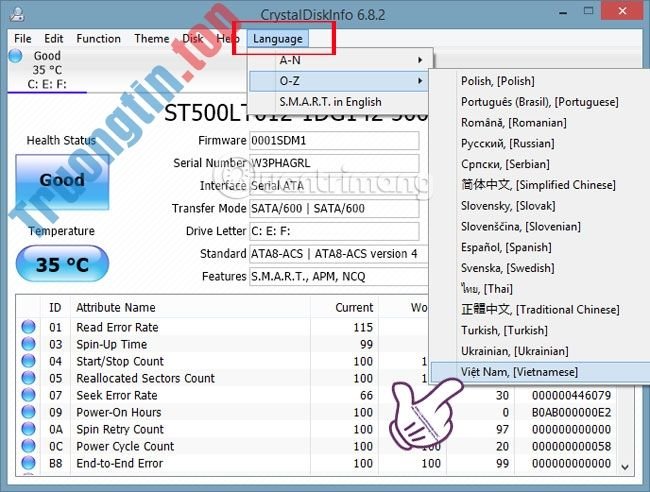
Task: Click status icon for Reallocated Sectors Count
Action: pos(28,378)
